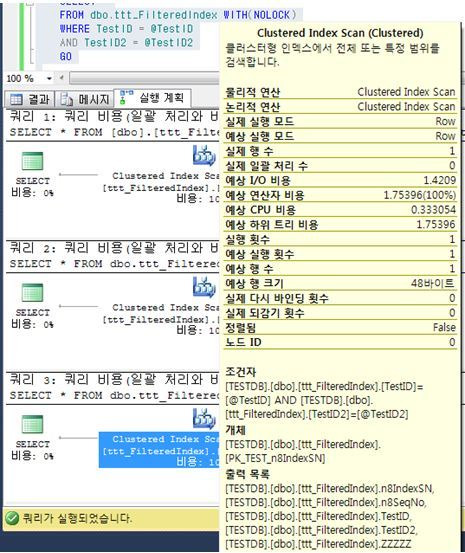Click the 예상 행 크기 value 48바이트
Image resolution: width=465 pixels, height=553 pixels.
(x=433, y=283)
